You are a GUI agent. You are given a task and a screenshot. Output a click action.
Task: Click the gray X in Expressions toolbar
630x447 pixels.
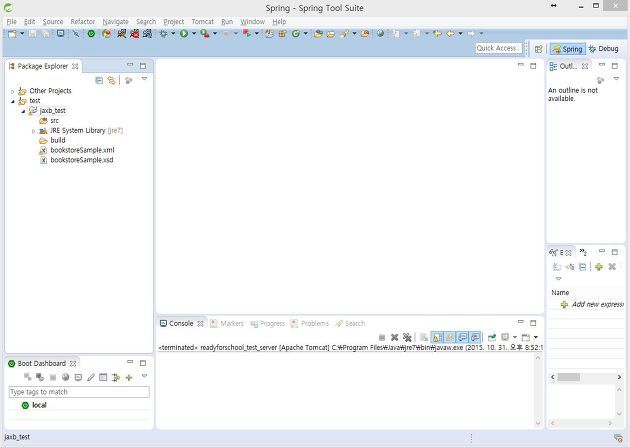(612, 267)
